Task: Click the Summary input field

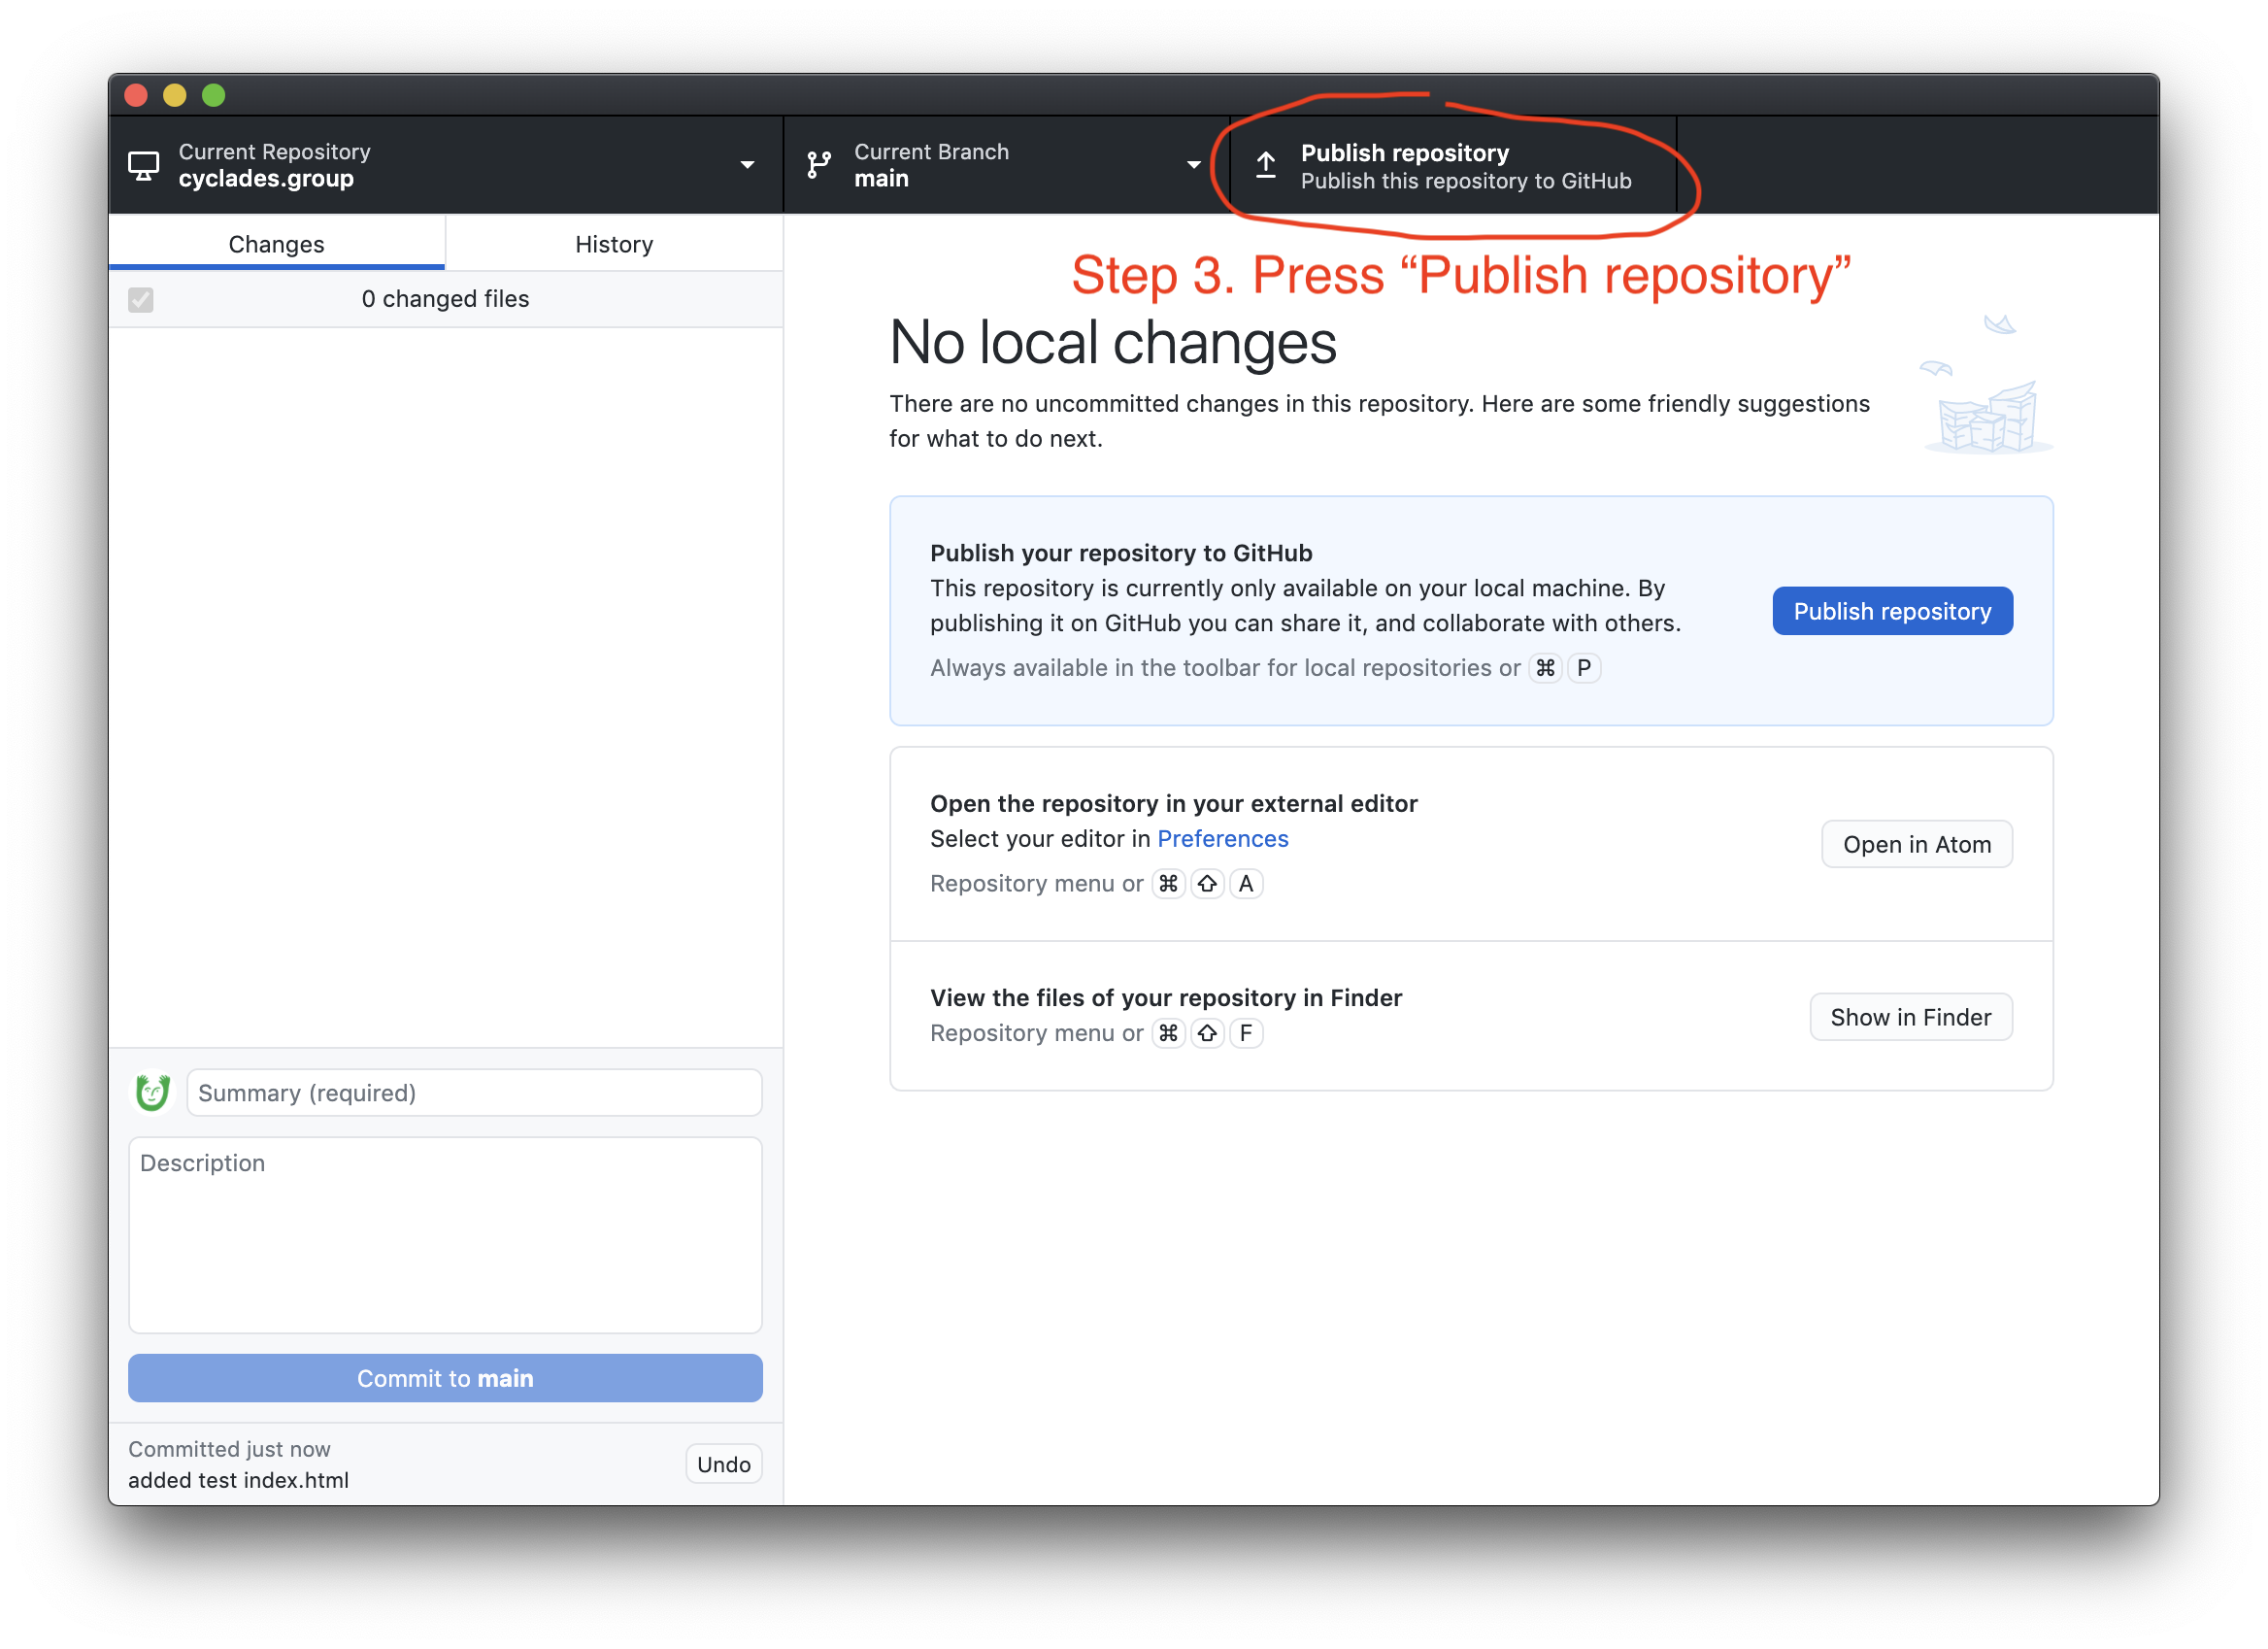Action: tap(474, 1093)
